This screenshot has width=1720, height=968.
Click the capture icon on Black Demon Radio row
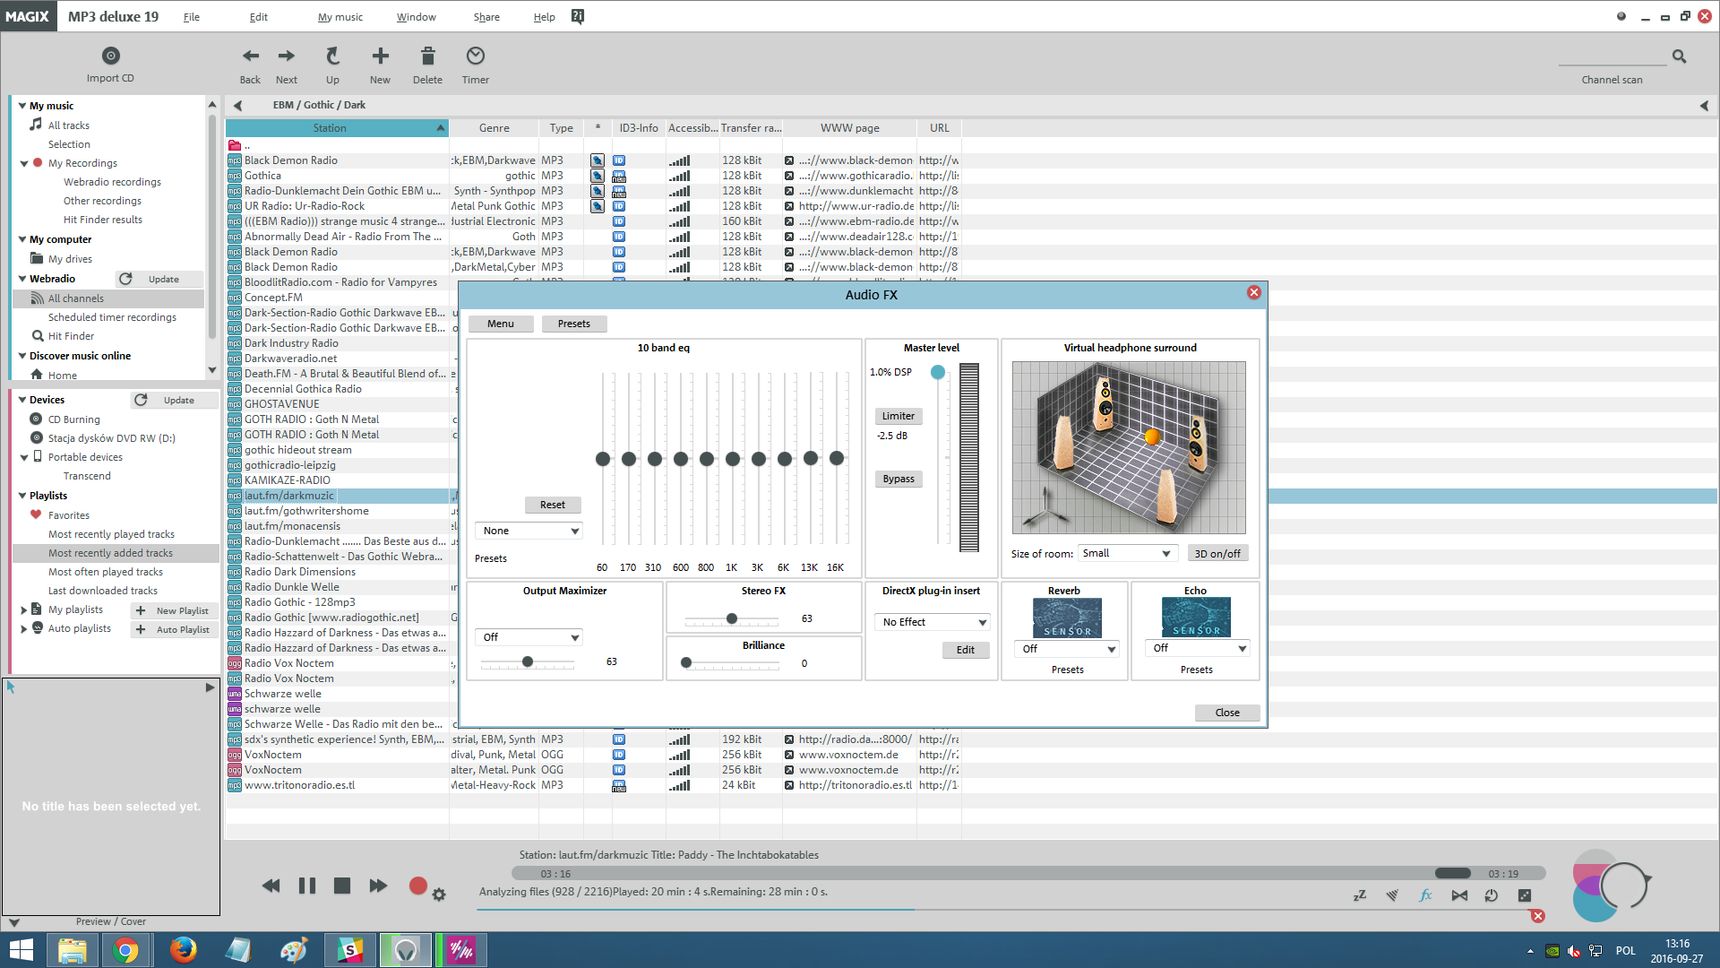click(597, 160)
